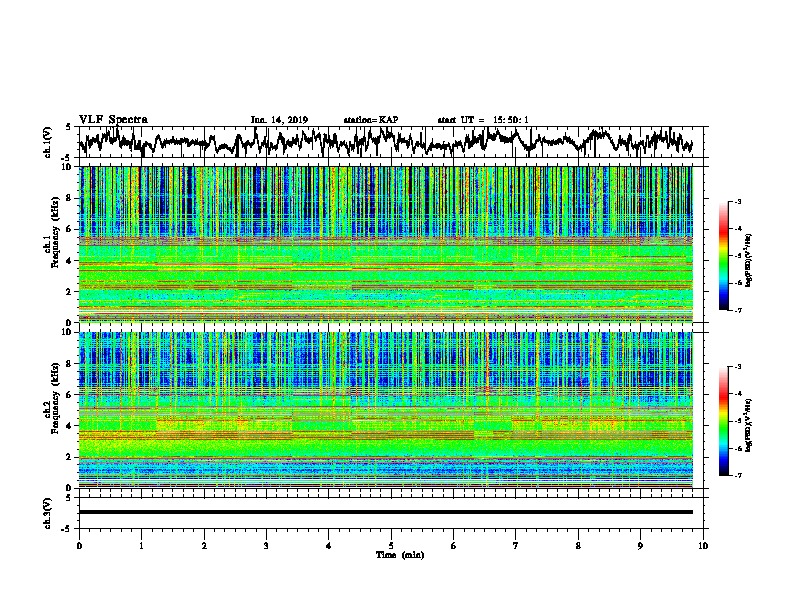Select the date text "Jan. 14, 2019"
The width and height of the screenshot is (792, 612).
pyautogui.click(x=279, y=120)
